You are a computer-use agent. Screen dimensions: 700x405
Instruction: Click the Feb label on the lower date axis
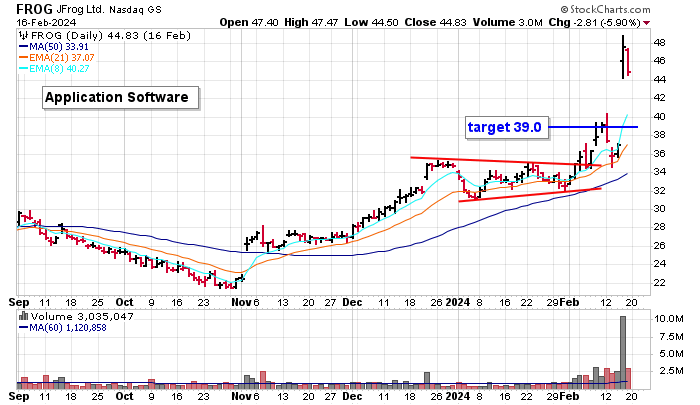pos(569,396)
